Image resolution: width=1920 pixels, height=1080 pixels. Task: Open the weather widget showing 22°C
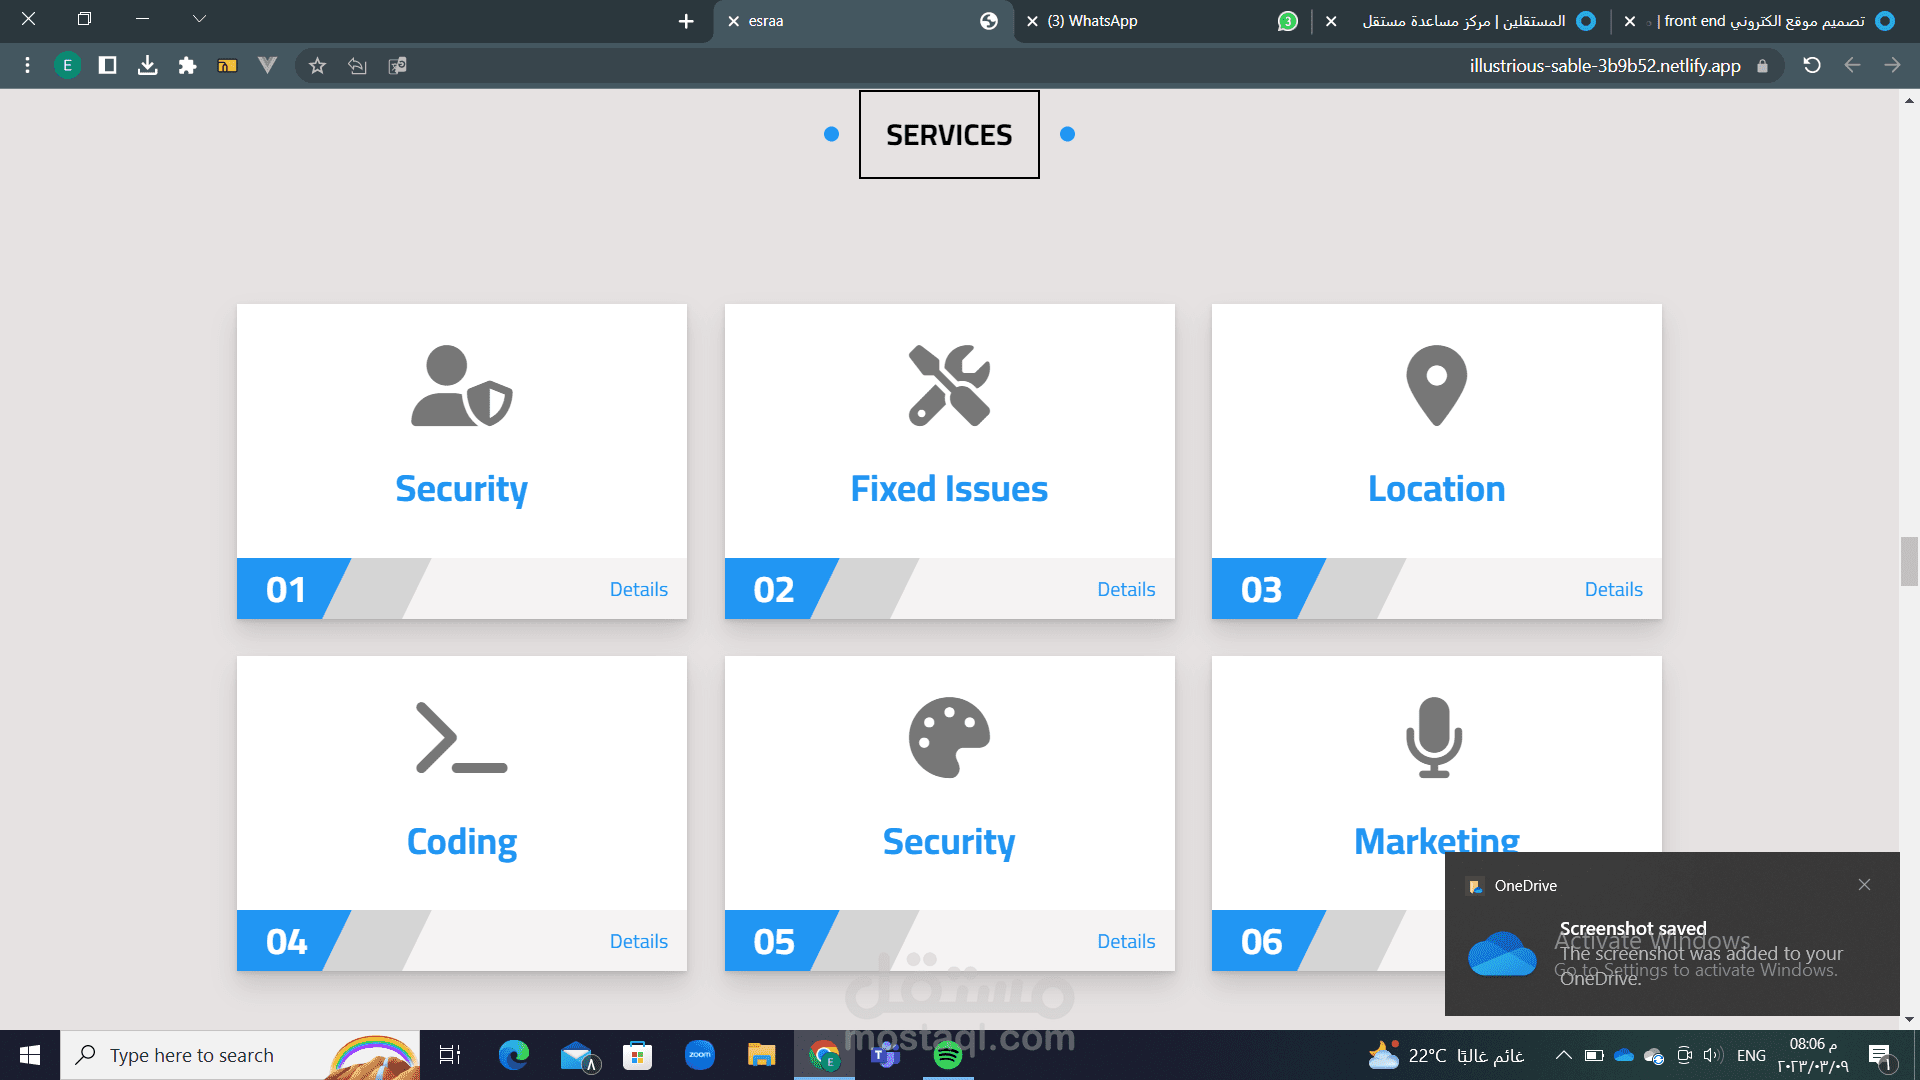pyautogui.click(x=1445, y=1055)
